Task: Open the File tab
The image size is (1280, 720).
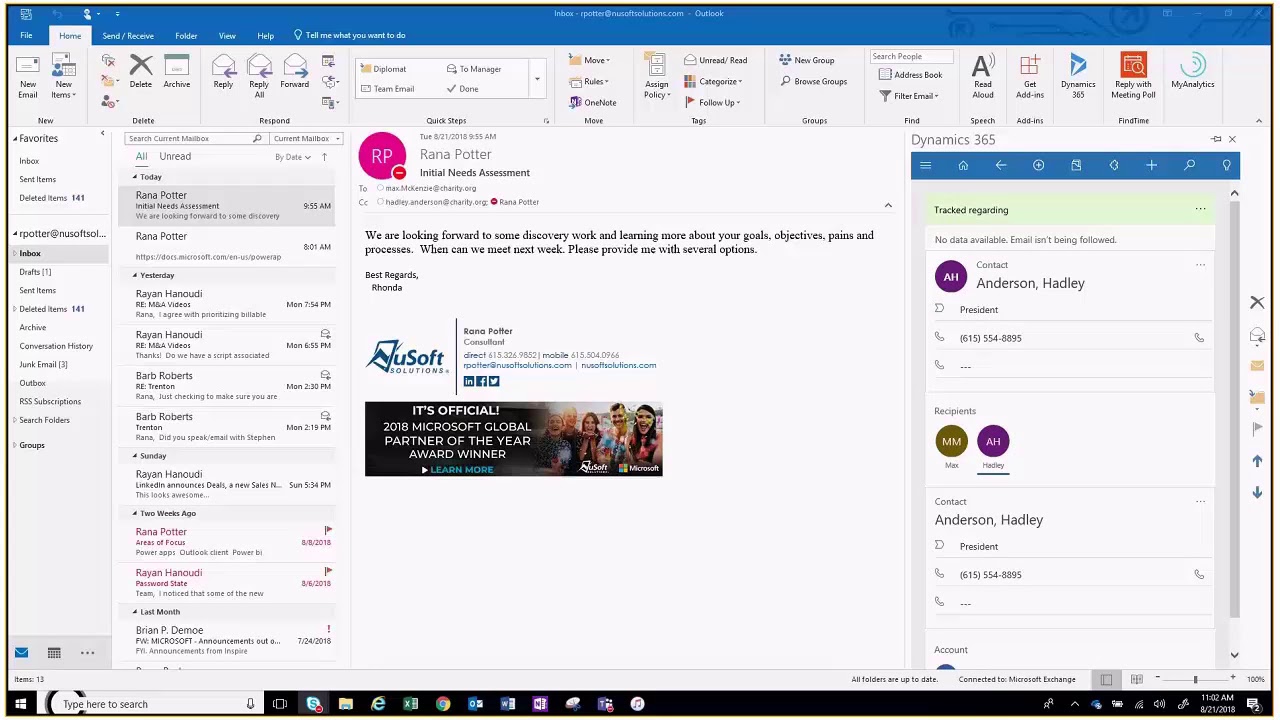Action: [26, 35]
